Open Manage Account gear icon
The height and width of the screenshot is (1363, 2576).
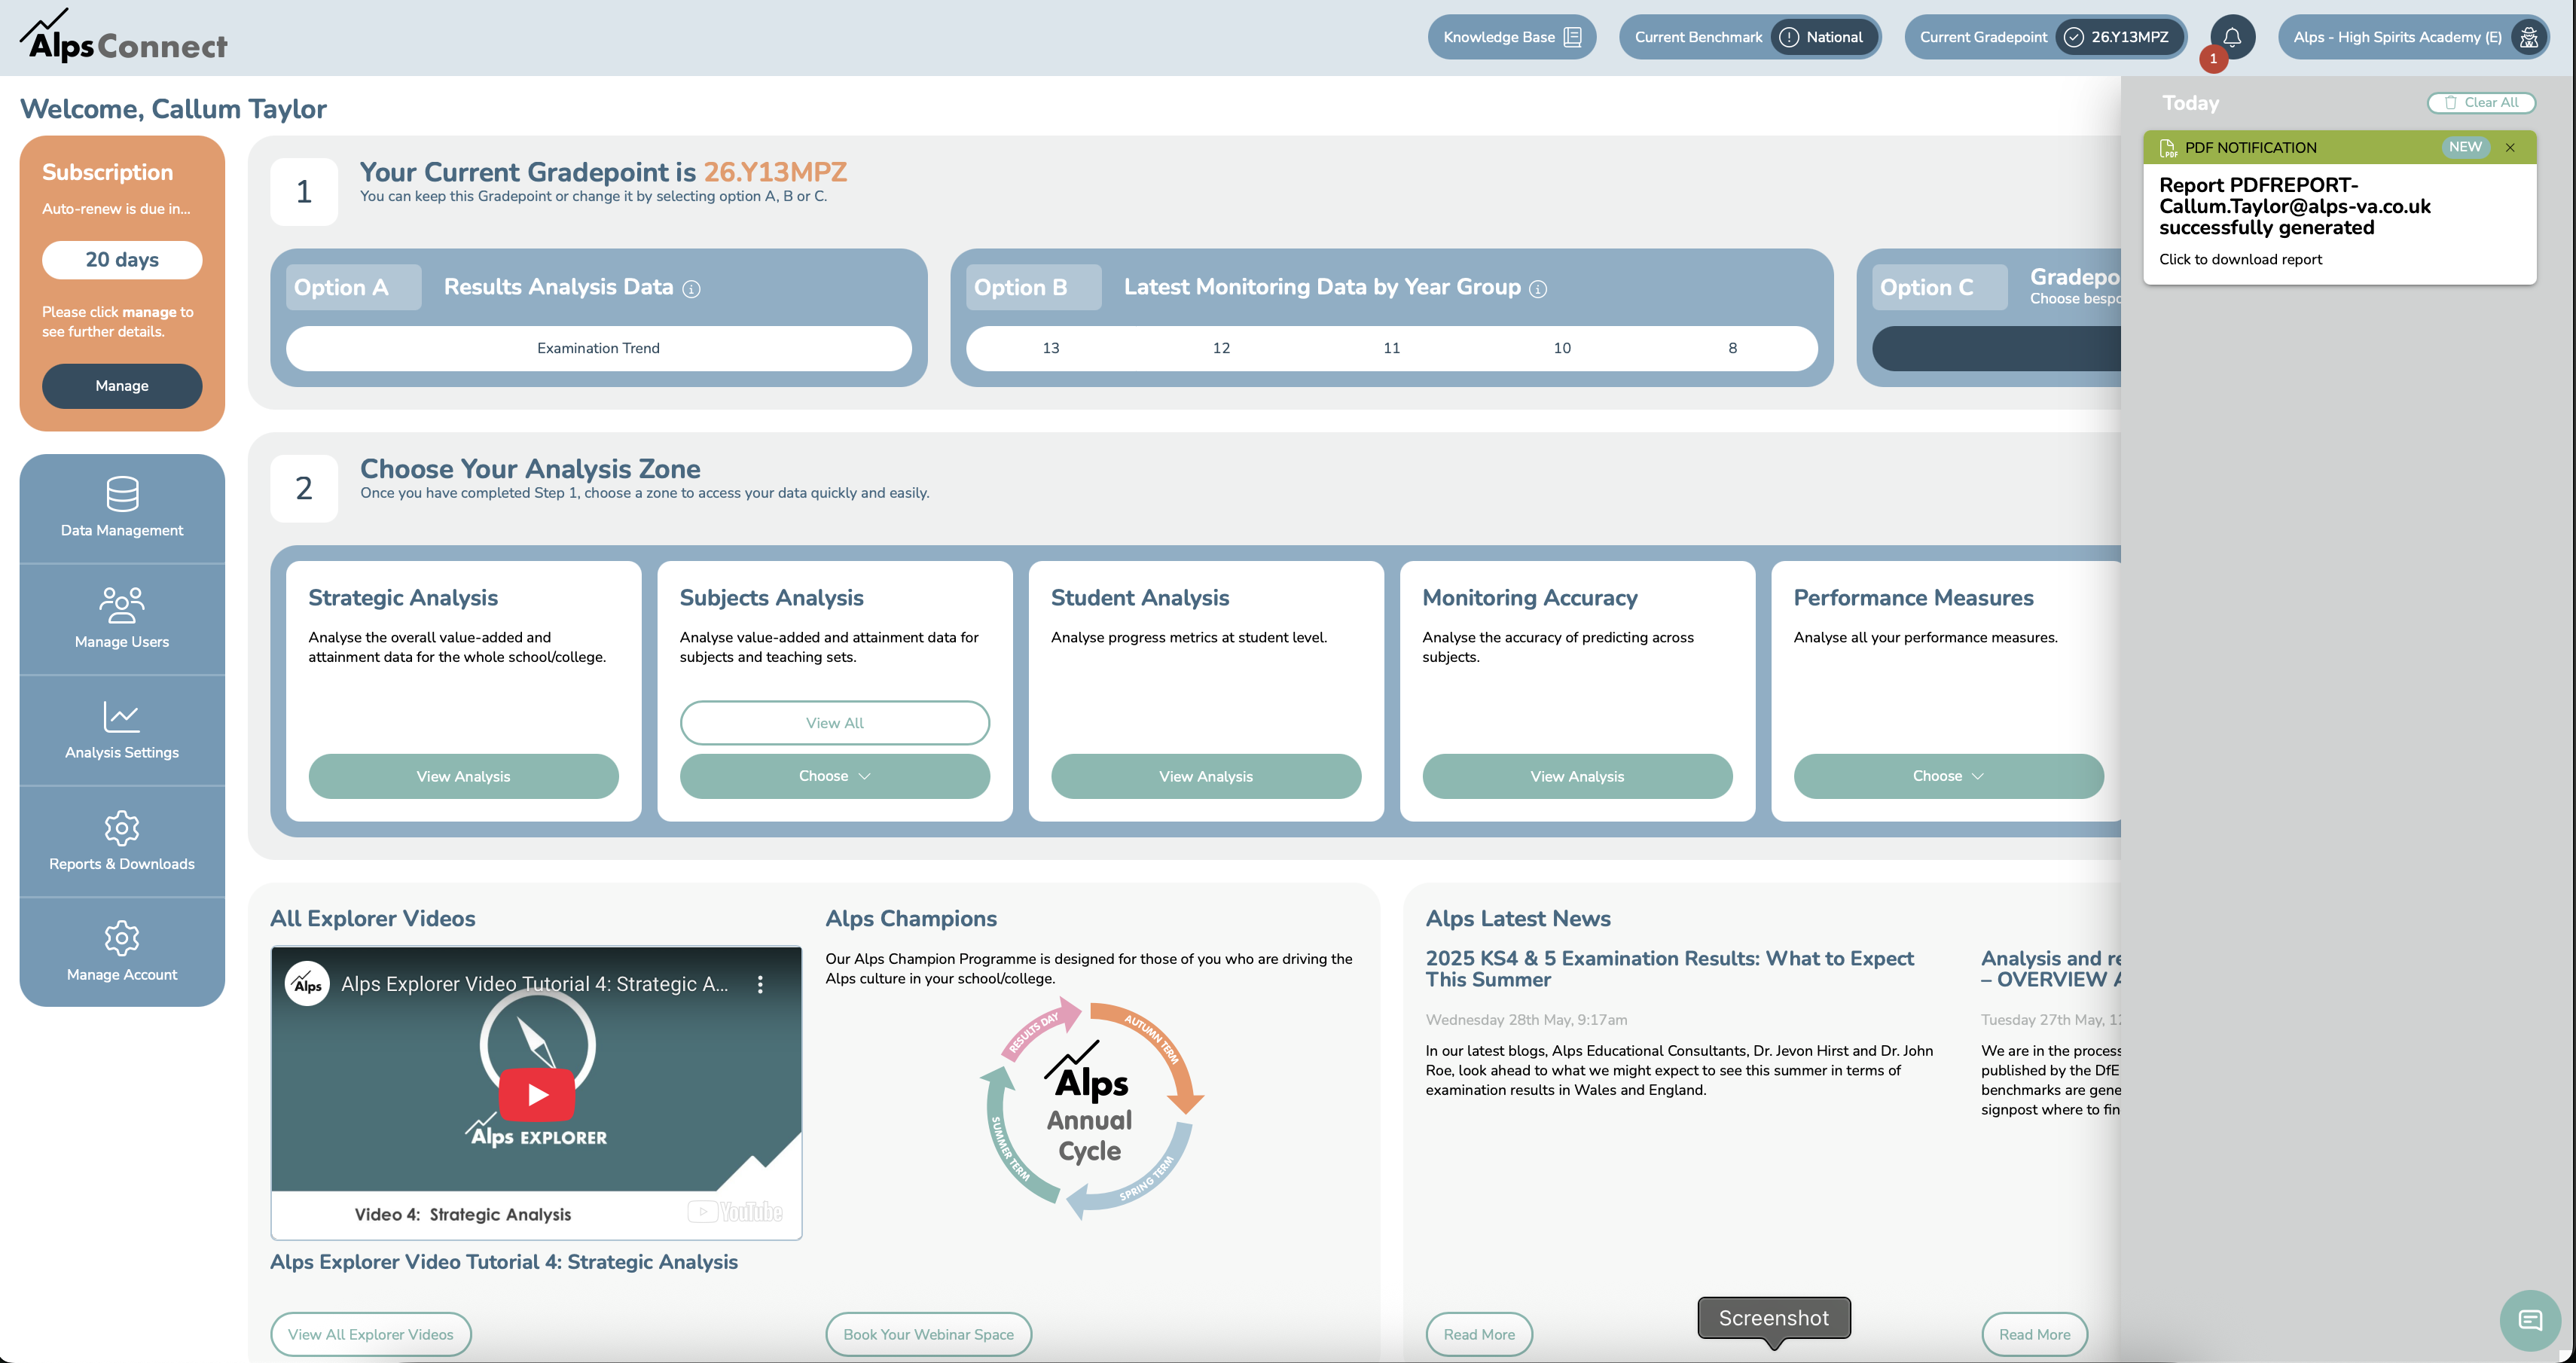pyautogui.click(x=122, y=938)
